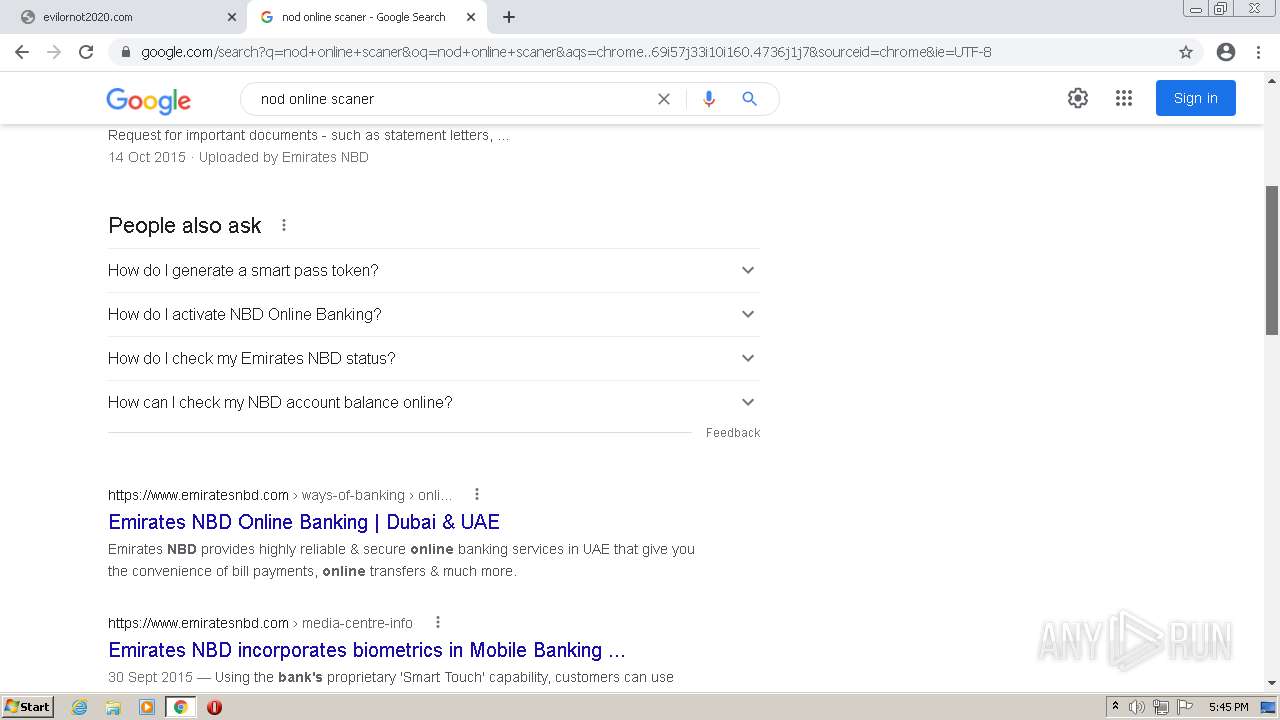Screen dimensions: 1280x720
Task: Open the Chrome profile icon
Action: click(x=1226, y=52)
